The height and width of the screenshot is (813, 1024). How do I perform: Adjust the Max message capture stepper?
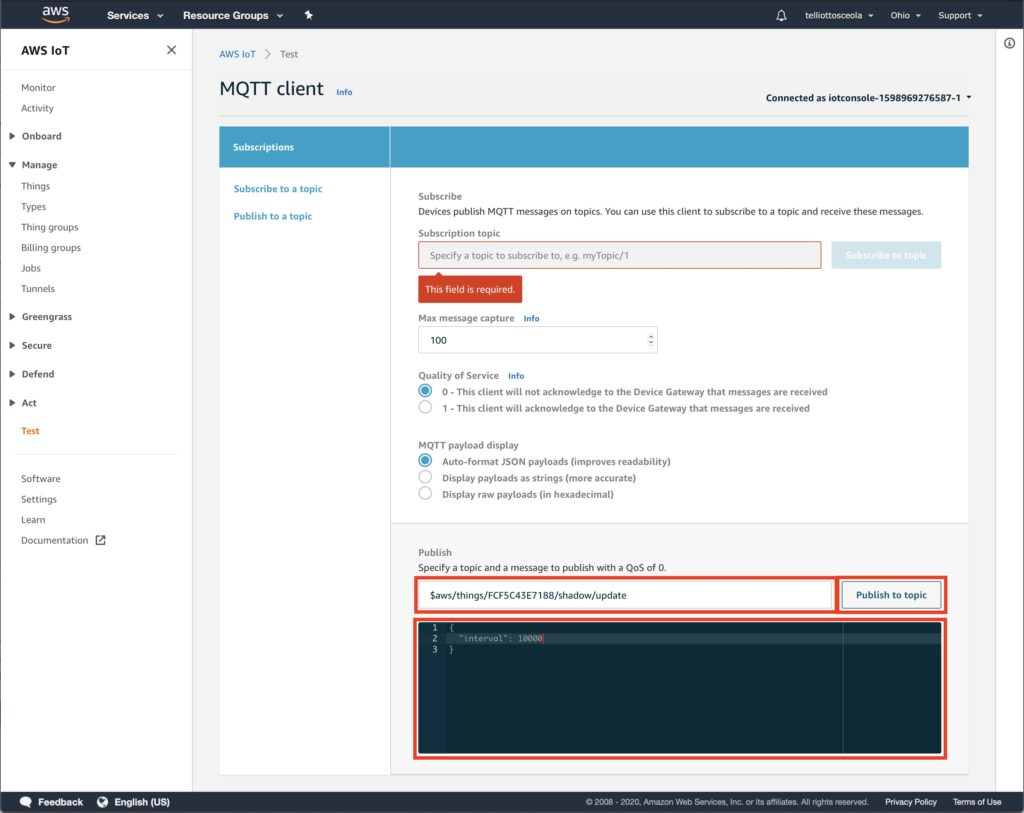point(651,340)
